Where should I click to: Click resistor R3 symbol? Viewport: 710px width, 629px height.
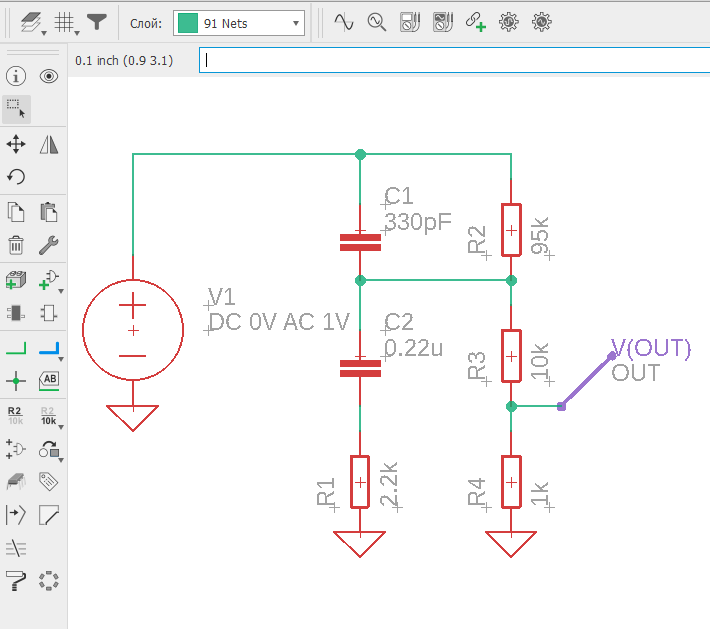(x=511, y=356)
